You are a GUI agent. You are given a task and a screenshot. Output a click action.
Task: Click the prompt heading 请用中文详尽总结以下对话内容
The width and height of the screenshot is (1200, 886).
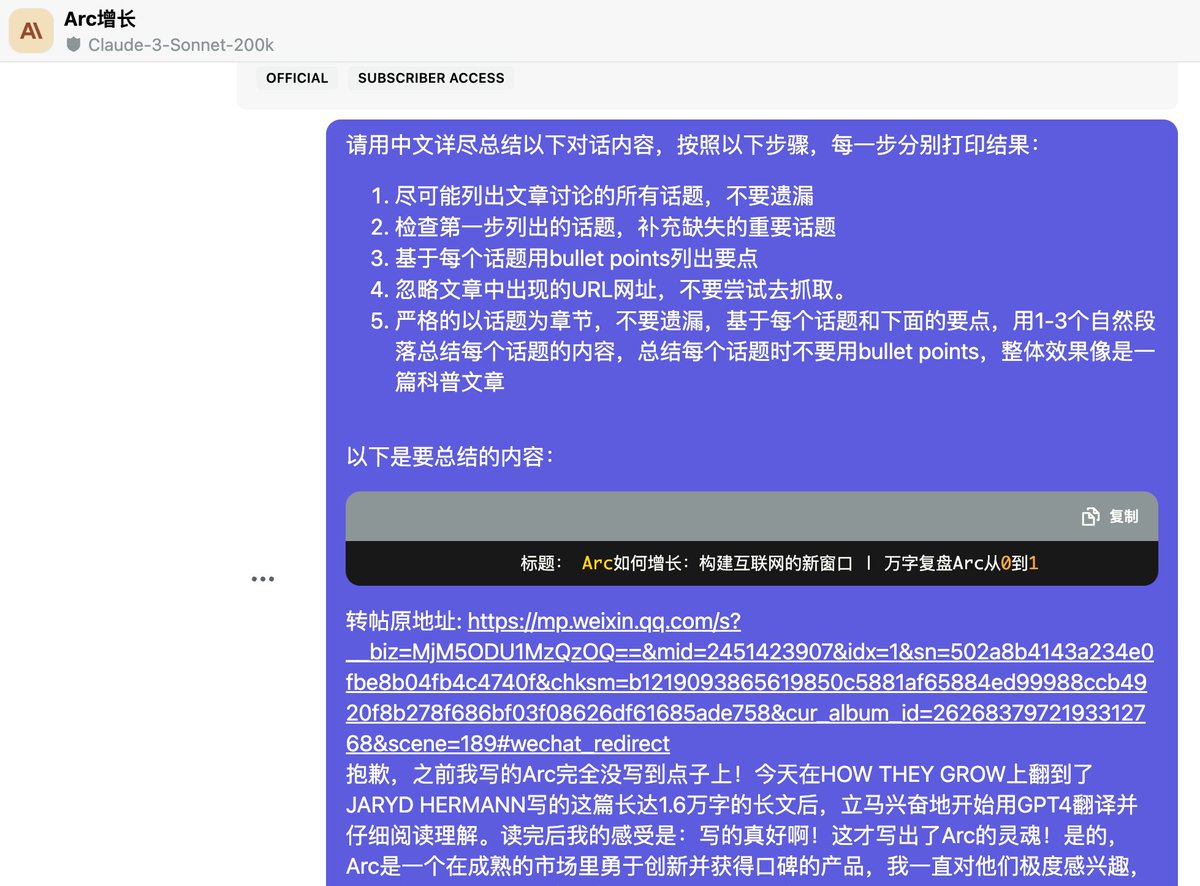pyautogui.click(x=693, y=144)
